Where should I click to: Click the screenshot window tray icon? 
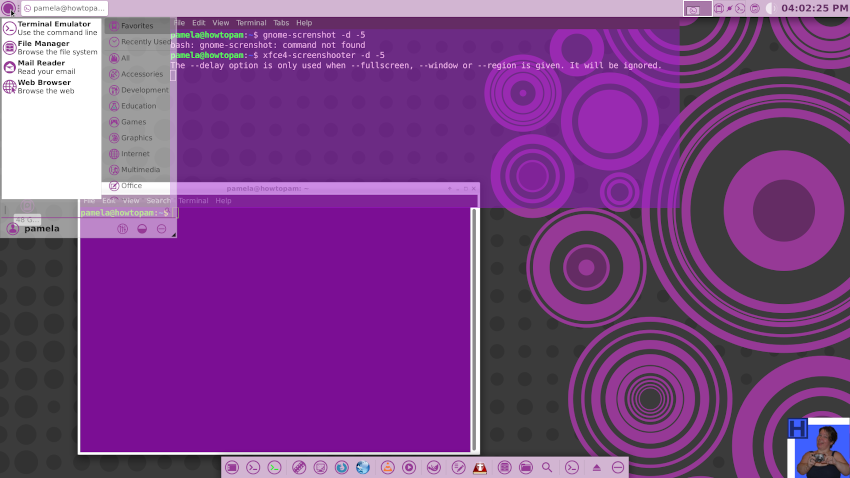click(x=755, y=8)
